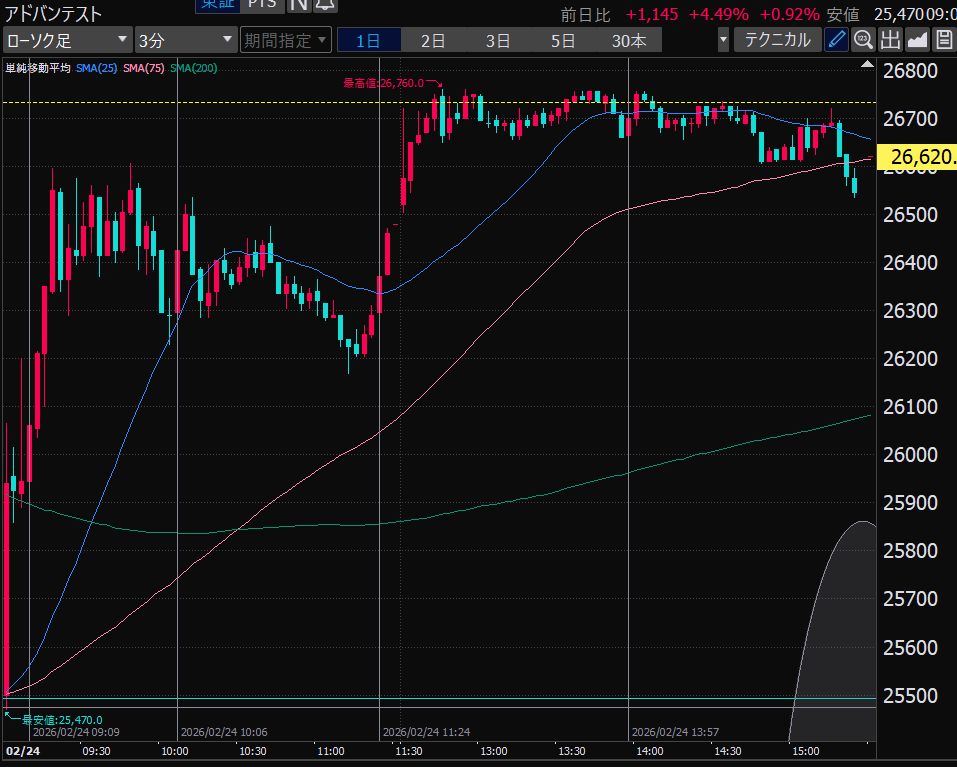Select the 5日 period option
Viewport: 957px width, 767px height.
tap(563, 41)
